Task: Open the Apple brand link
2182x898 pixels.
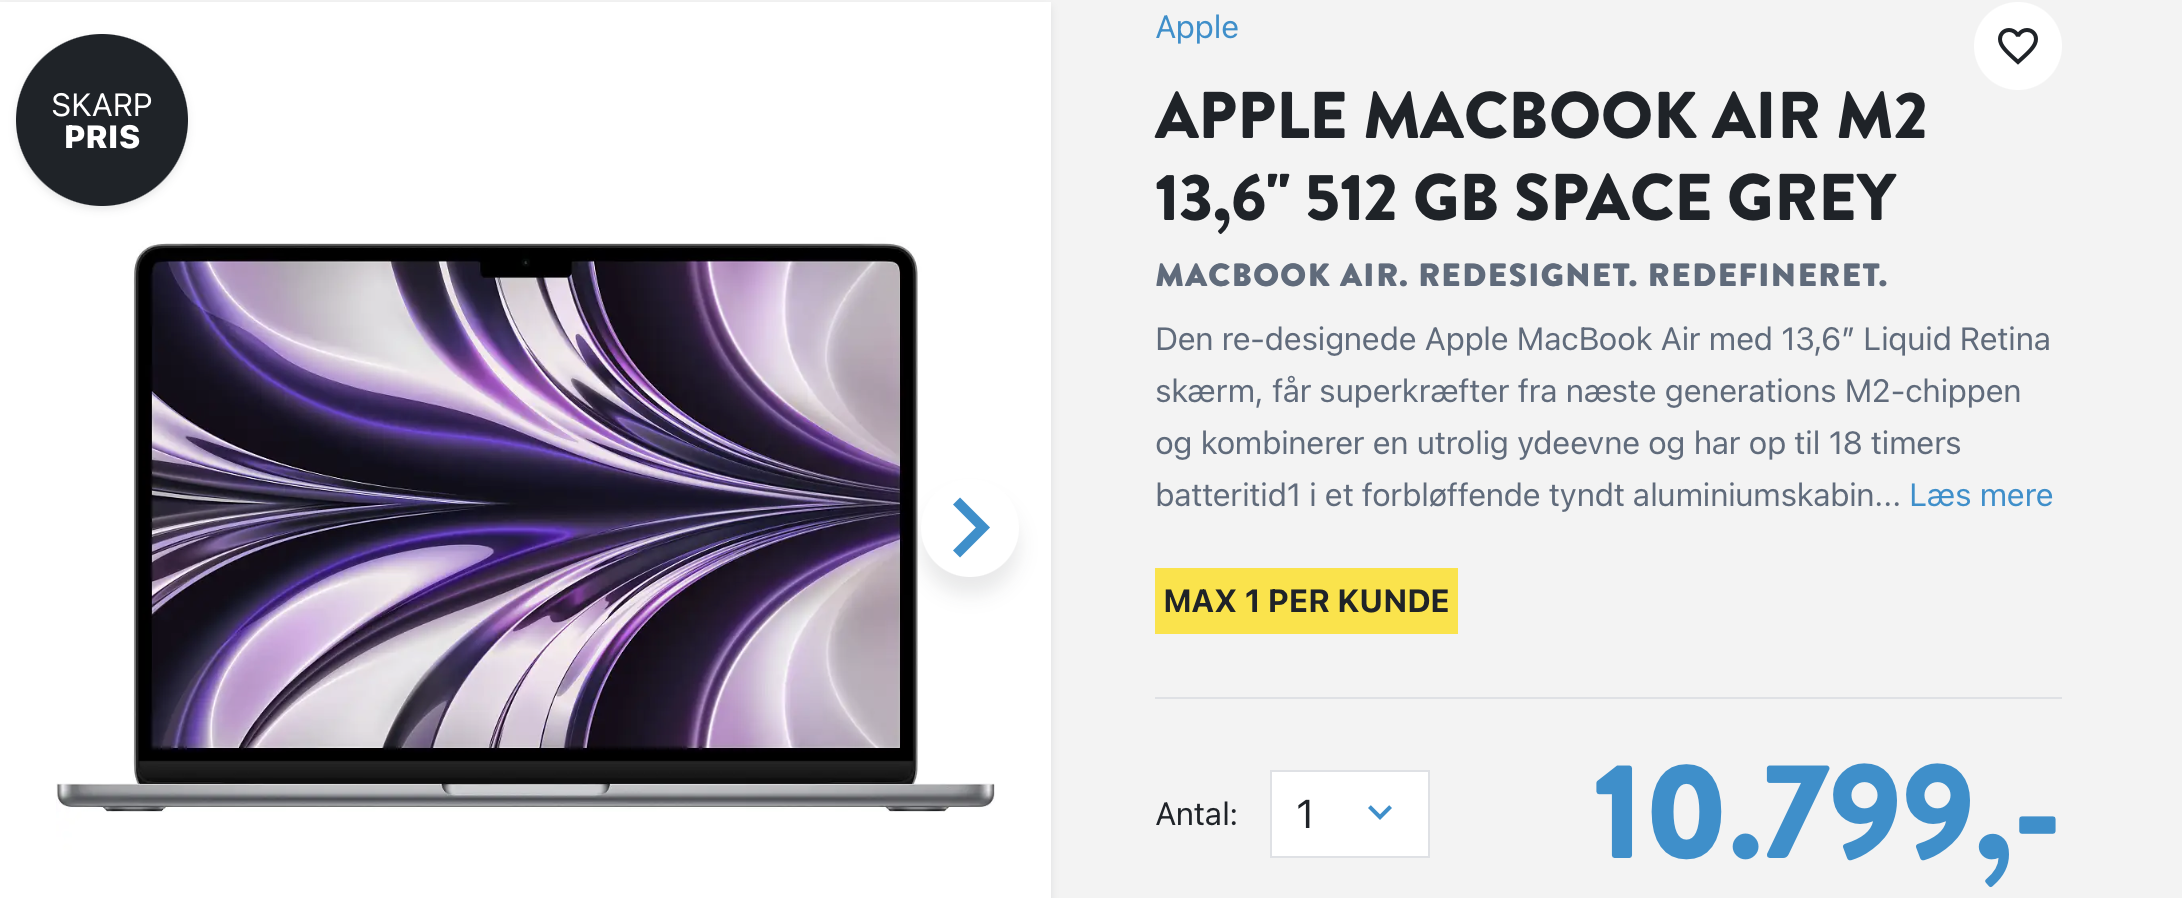Action: pos(1197,27)
